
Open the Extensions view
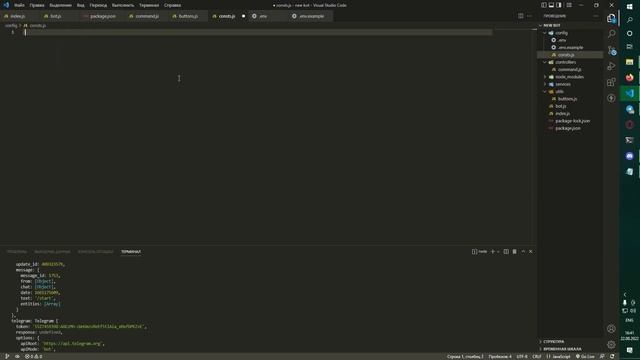tap(611, 82)
